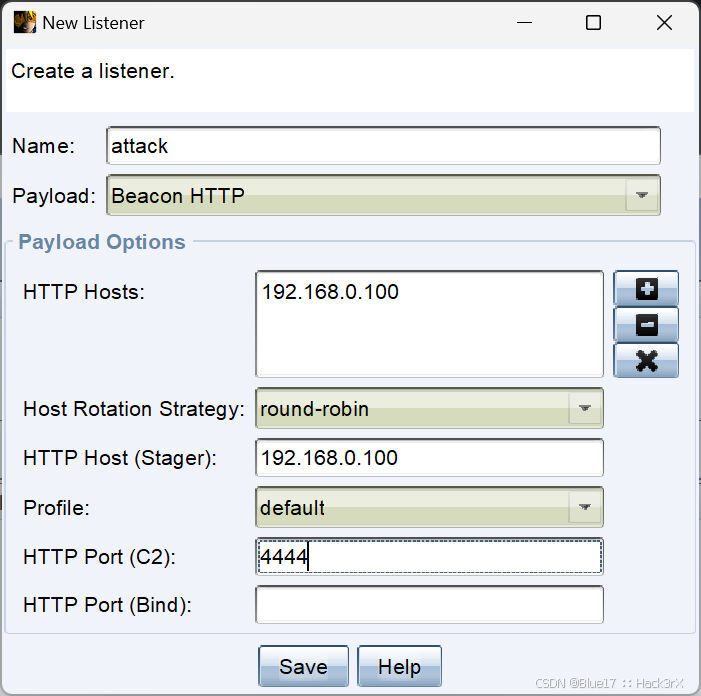Focus the empty HTTP Port (Bind) field
Image resolution: width=701 pixels, height=696 pixels.
click(x=429, y=605)
